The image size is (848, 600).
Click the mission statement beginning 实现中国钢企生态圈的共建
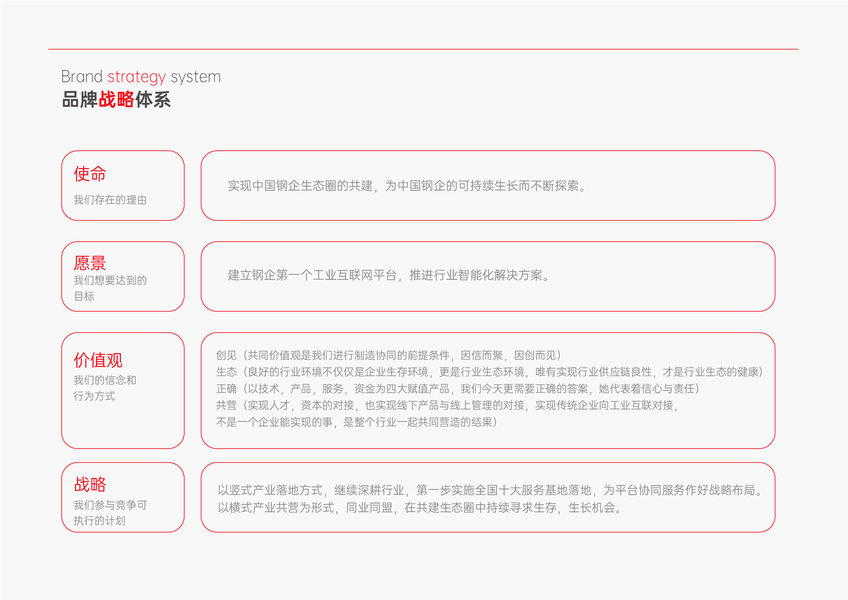pos(407,186)
